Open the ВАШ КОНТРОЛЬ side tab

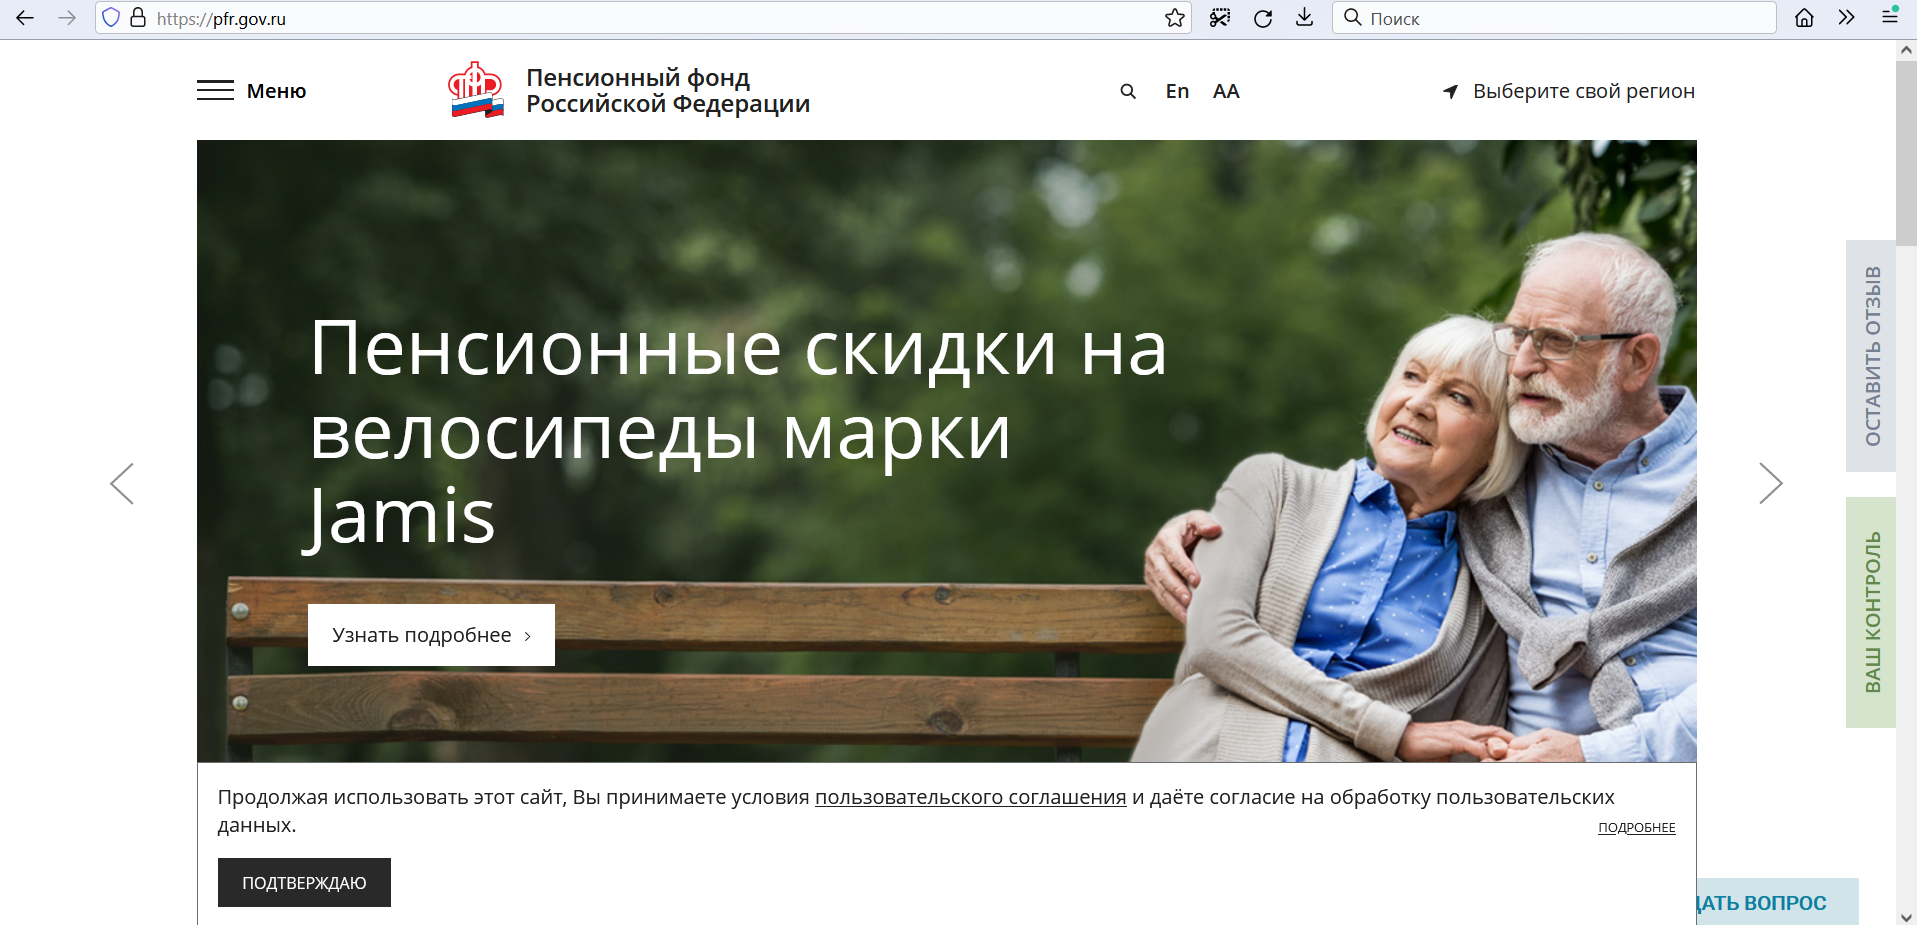click(1872, 612)
